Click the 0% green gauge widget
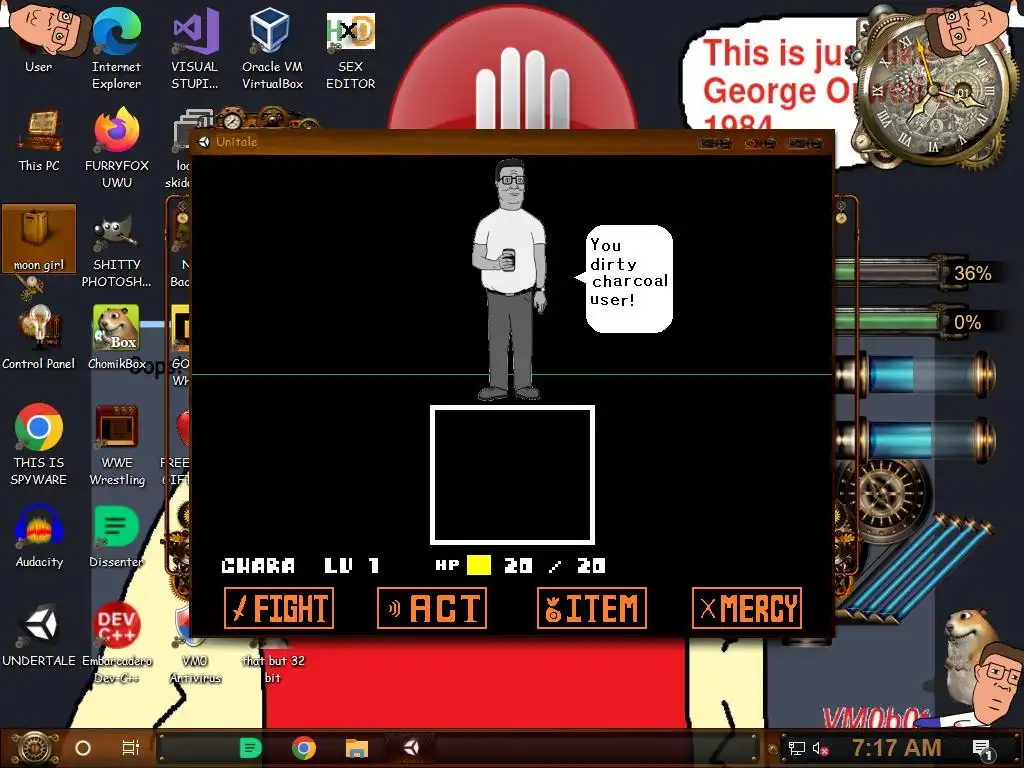 pos(914,322)
